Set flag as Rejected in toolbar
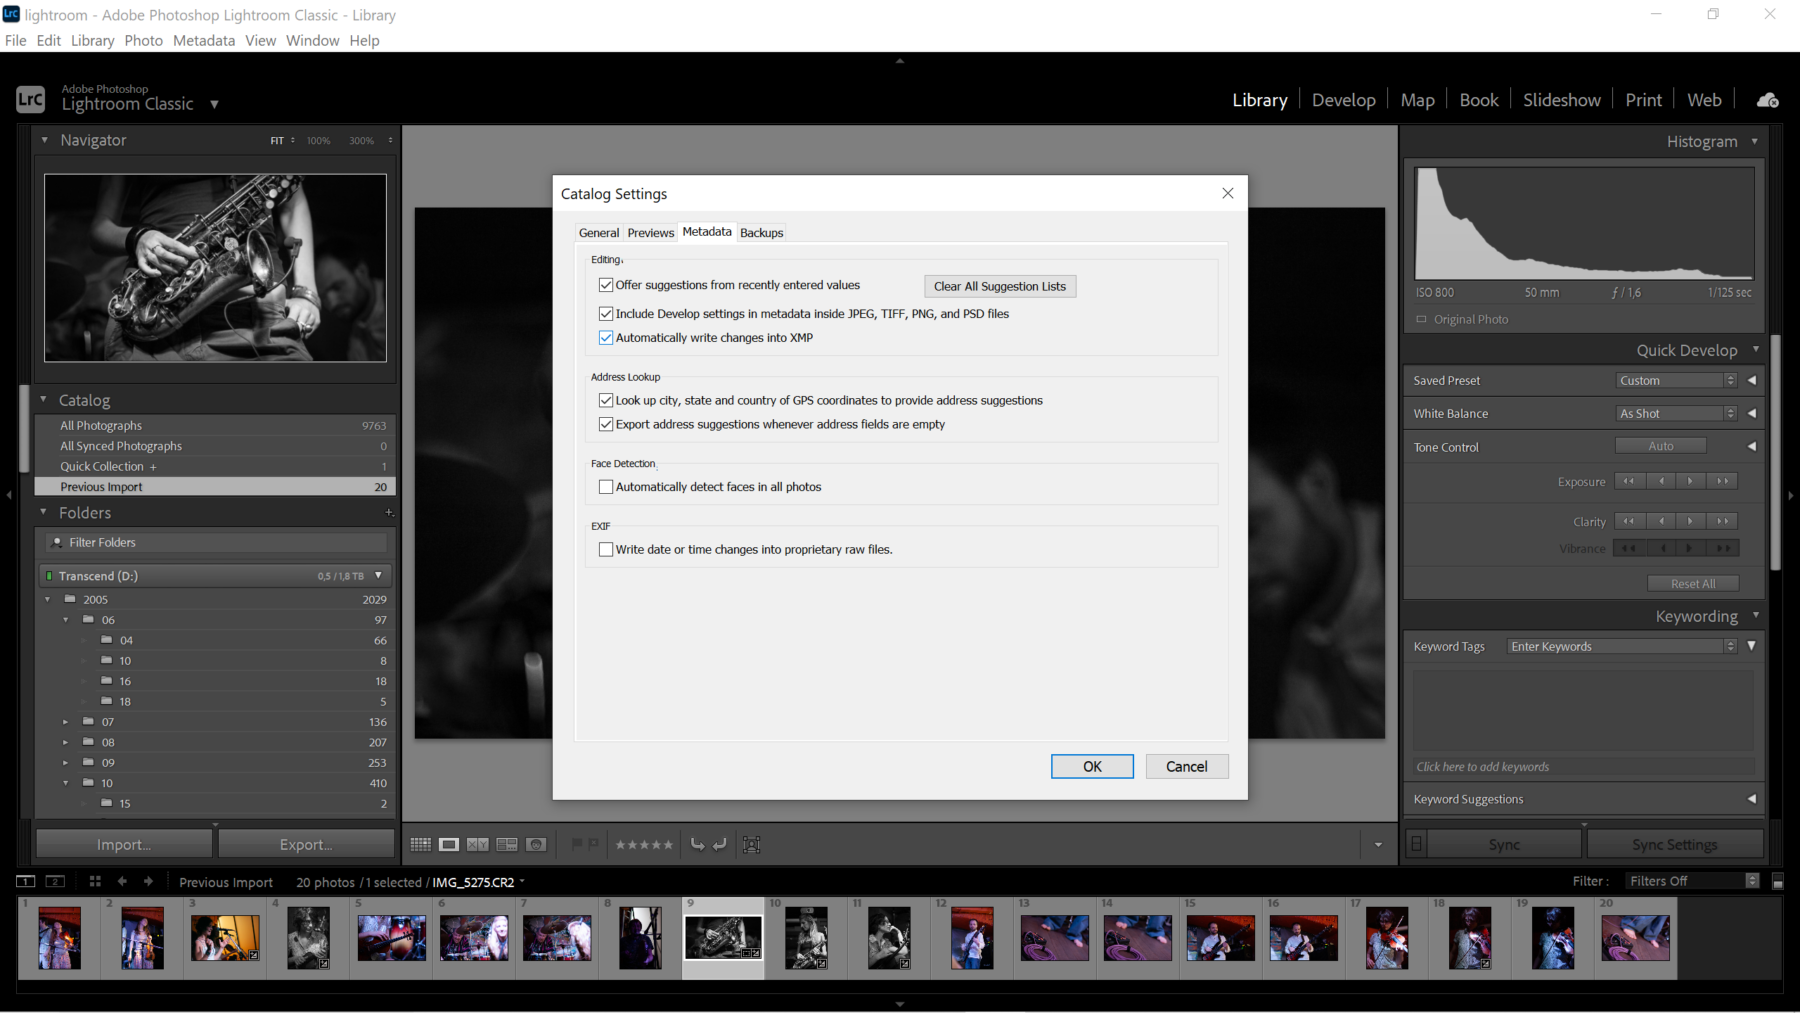Image resolution: width=1800 pixels, height=1013 pixels. [x=593, y=845]
